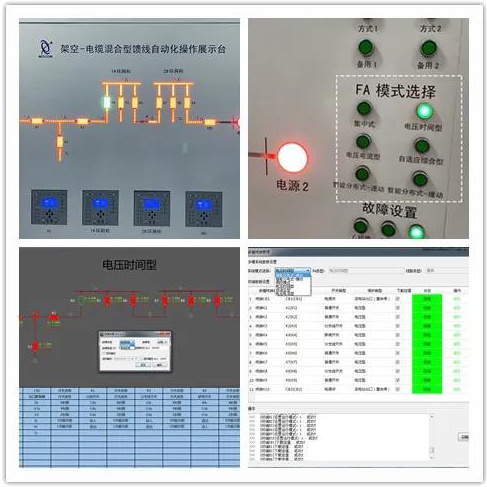The width and height of the screenshot is (487, 487).
Task: Click the left confirm button in the dialog
Action: 143,365
